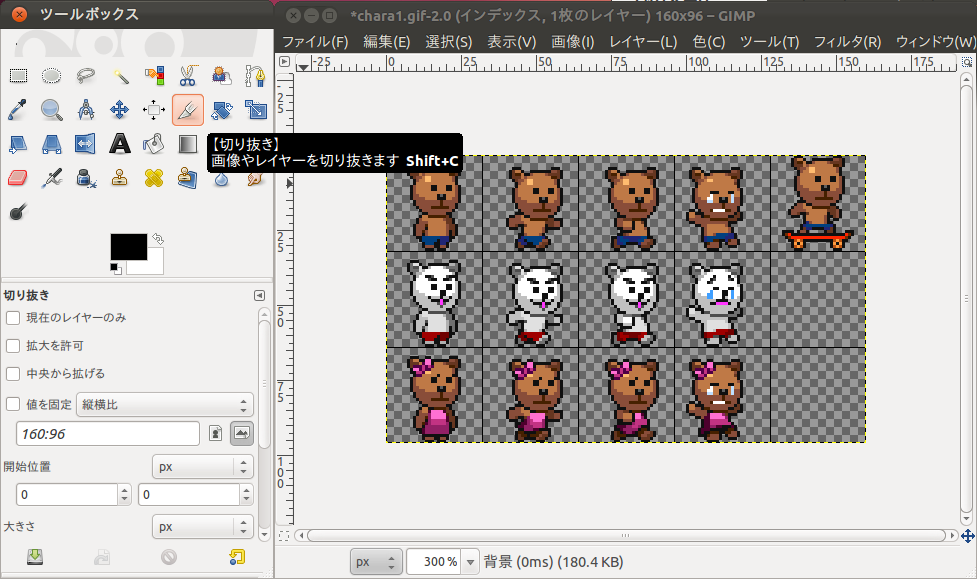Pick the Bucket Fill tool
977x579 pixels.
tap(154, 144)
